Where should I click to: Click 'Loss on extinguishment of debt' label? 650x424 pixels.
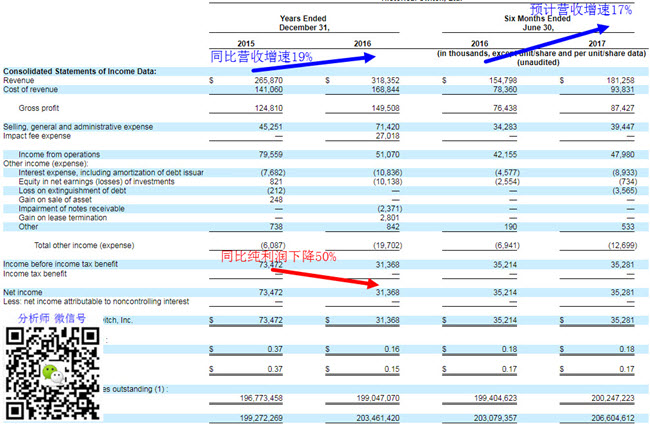72,191
